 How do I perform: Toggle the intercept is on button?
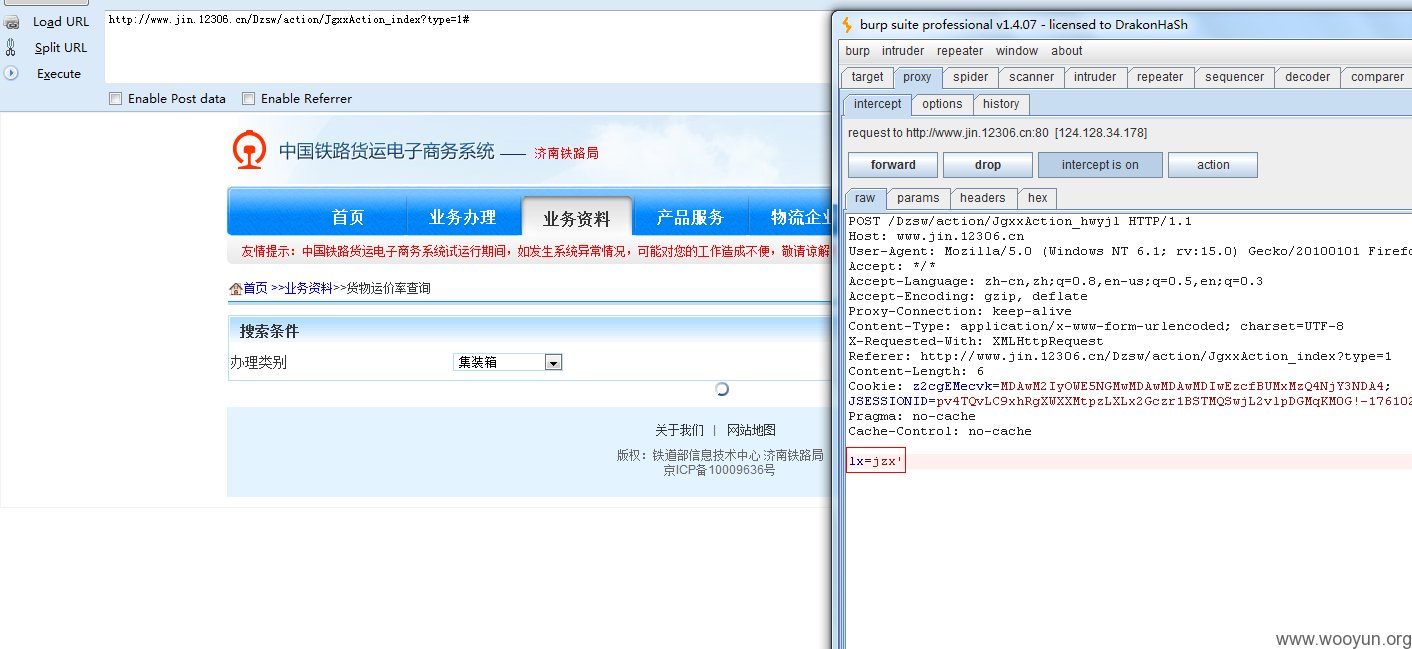(1100, 165)
